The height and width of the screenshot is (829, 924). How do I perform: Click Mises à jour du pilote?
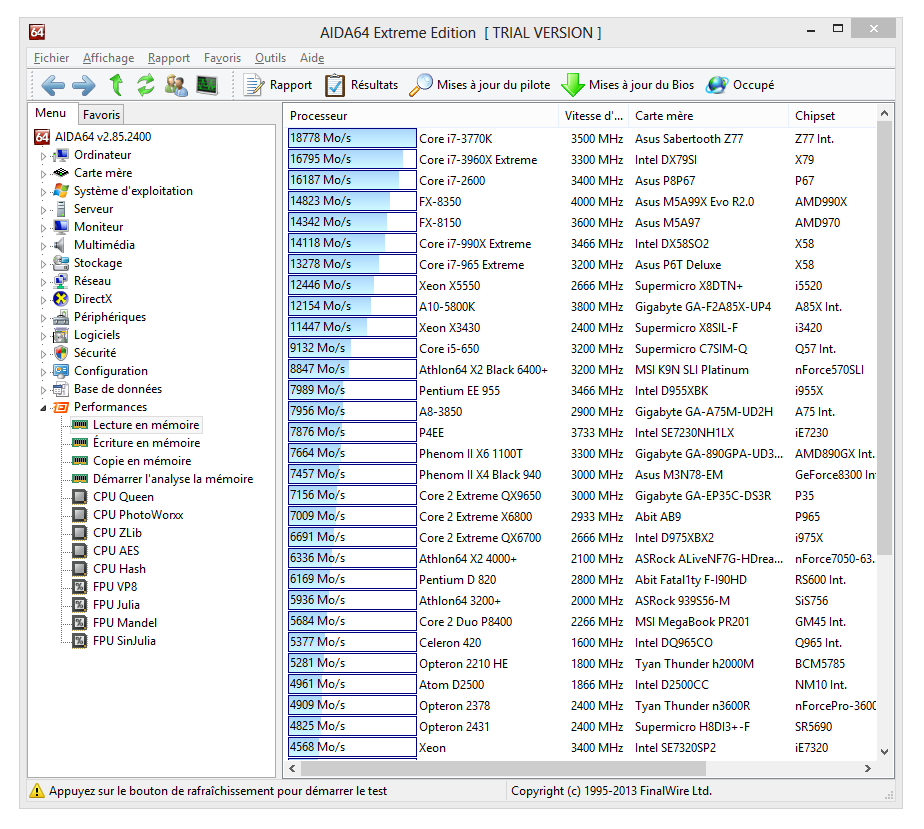[x=480, y=85]
